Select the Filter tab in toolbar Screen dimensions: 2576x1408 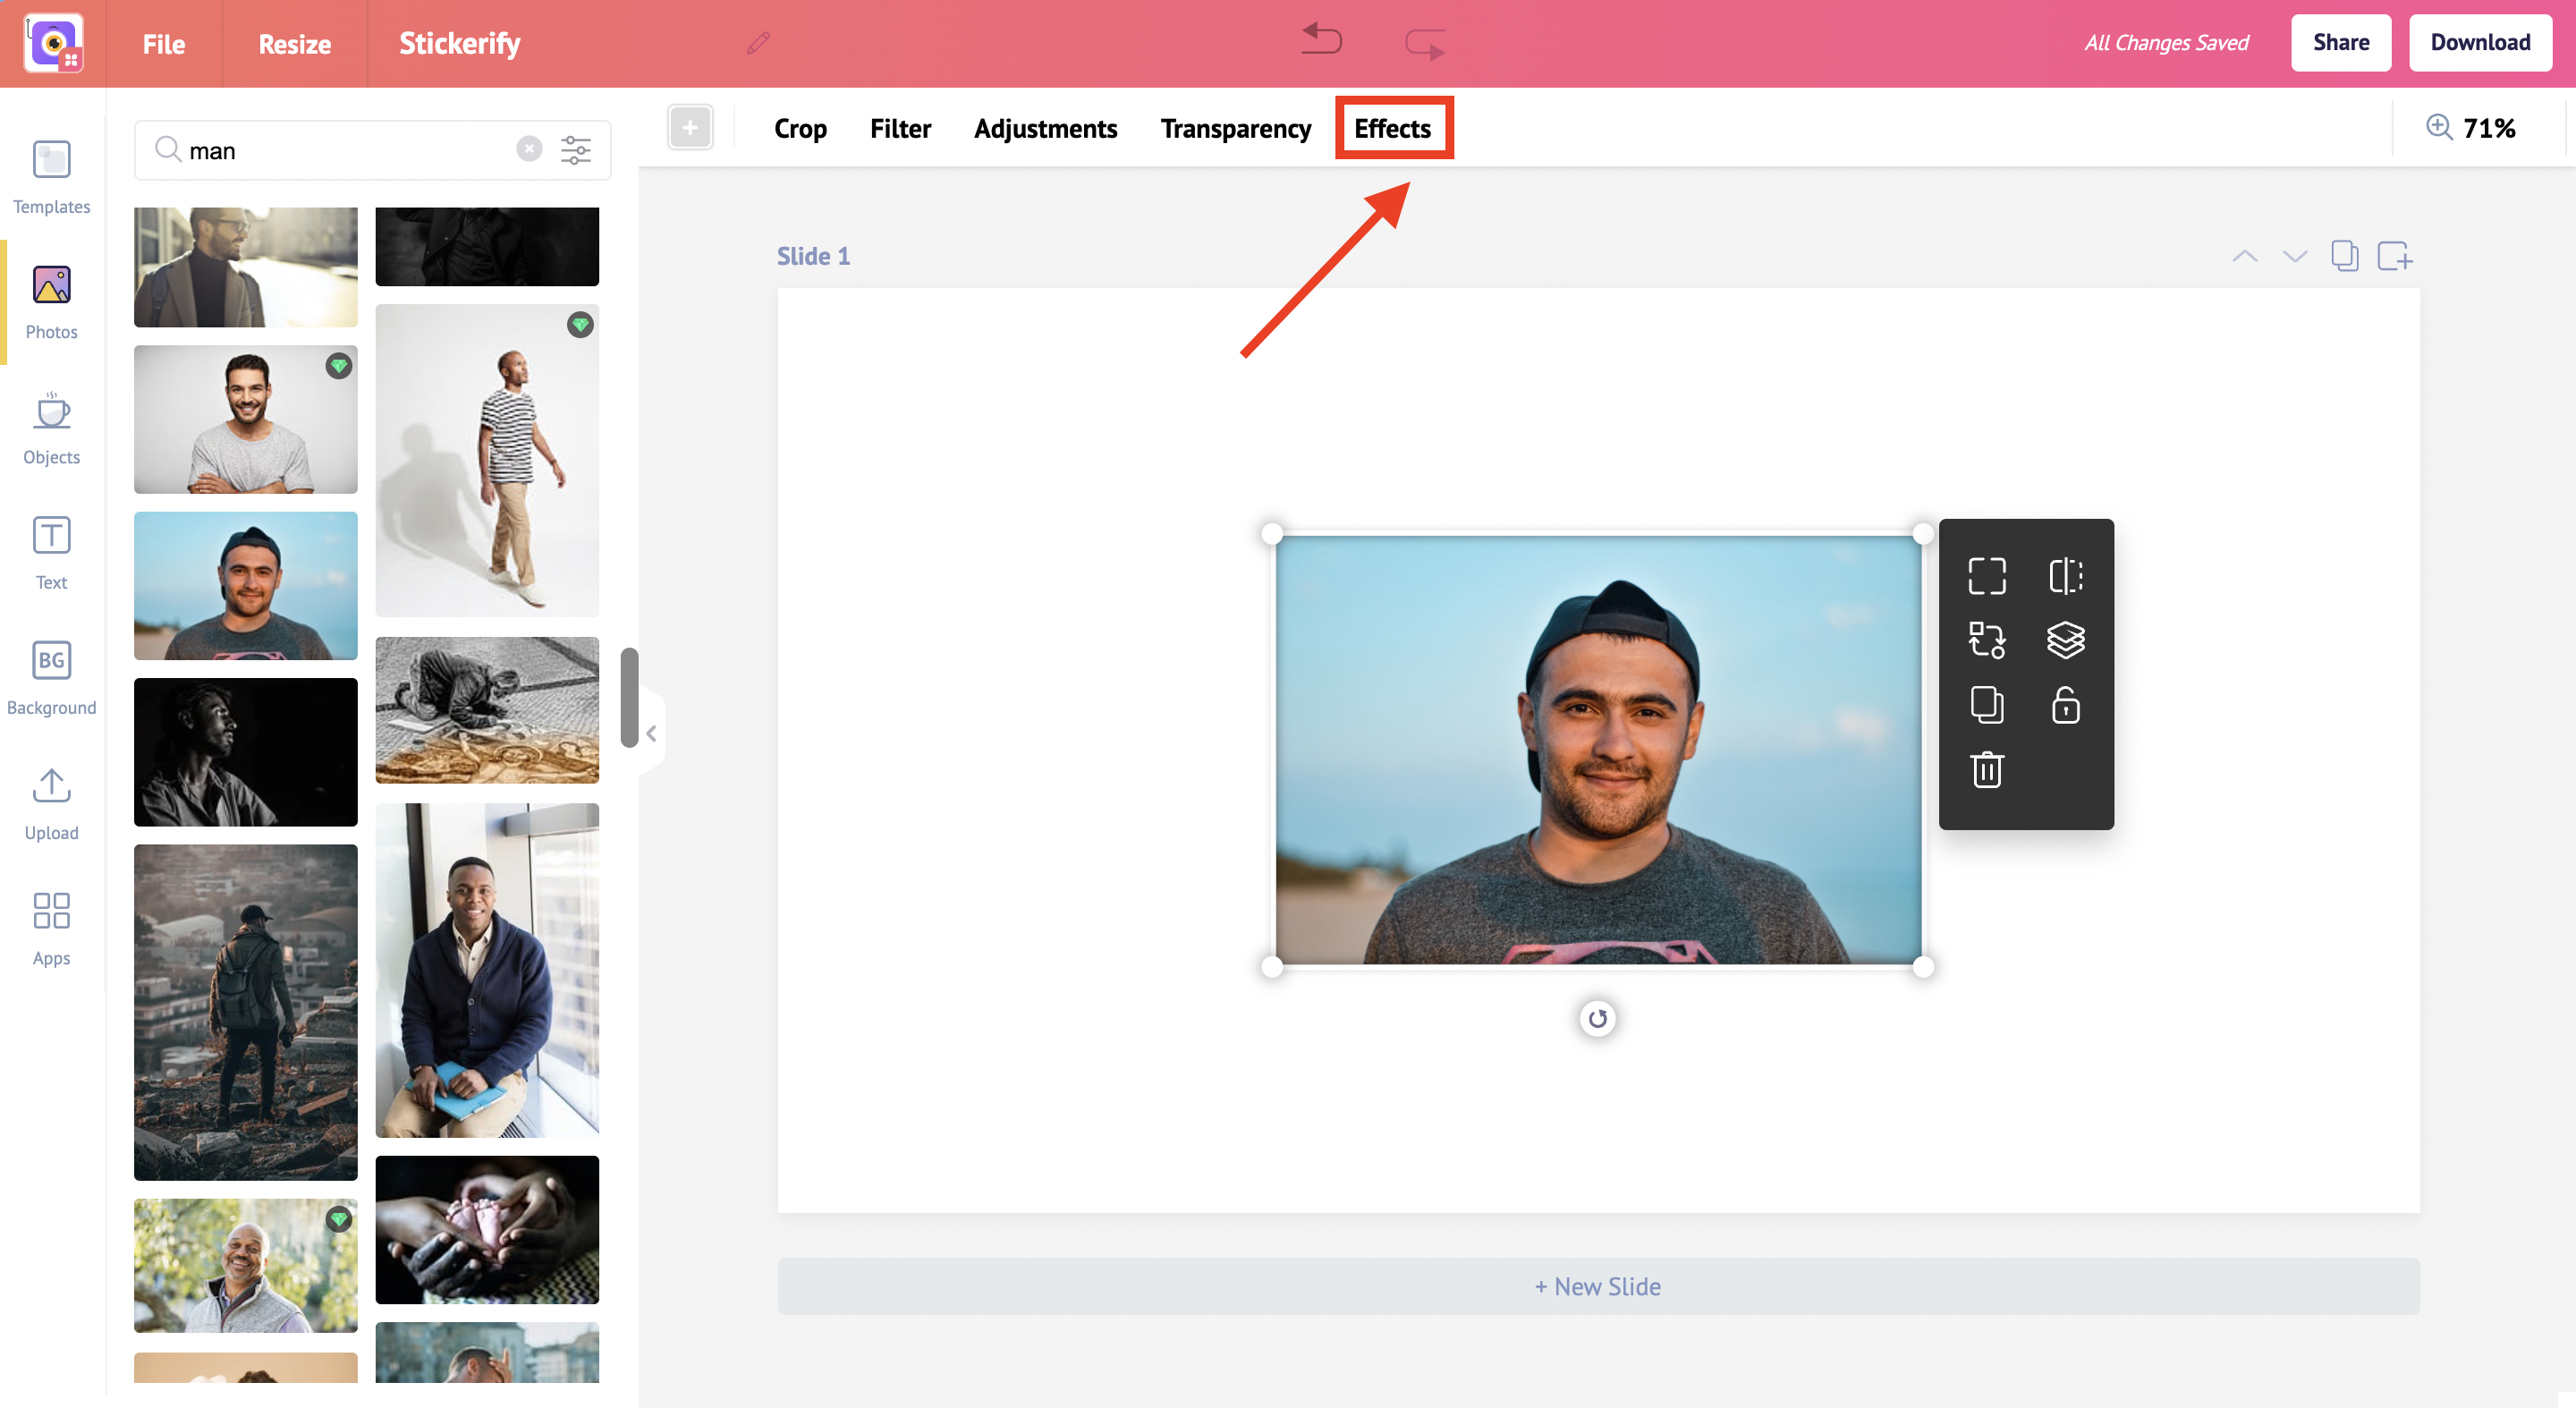900,127
